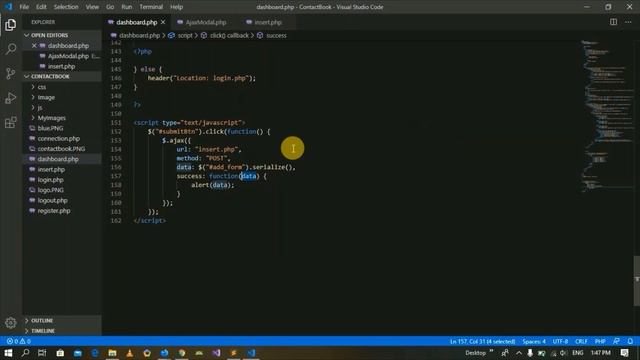
Task: Change UTF-8 encoding in status bar
Action: pyautogui.click(x=560, y=341)
